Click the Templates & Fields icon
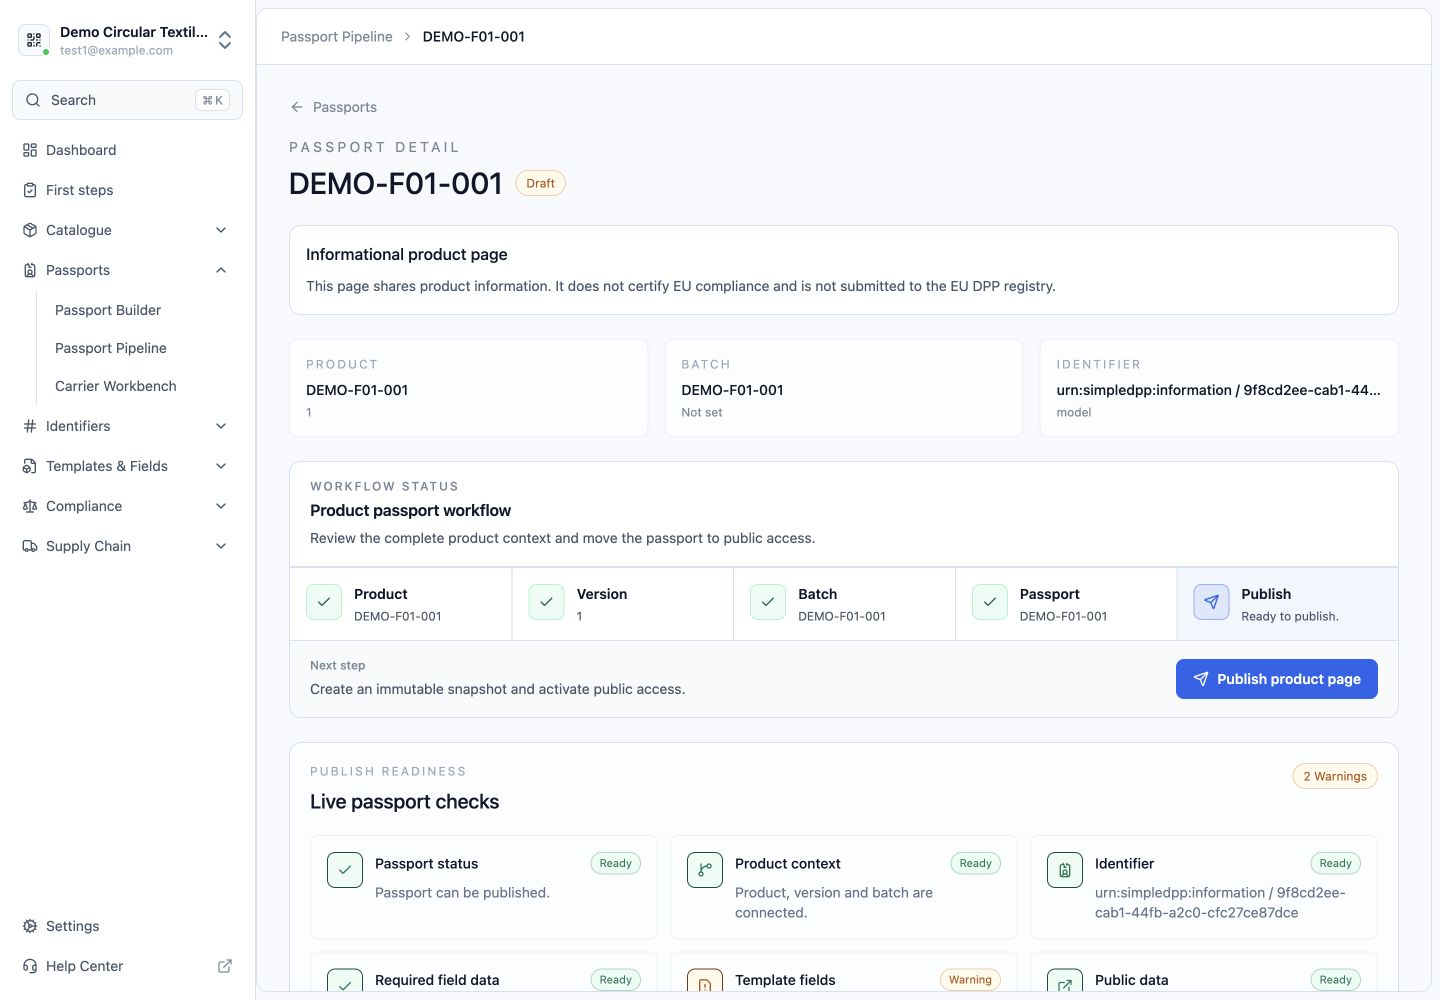The image size is (1440, 1000). tap(30, 466)
